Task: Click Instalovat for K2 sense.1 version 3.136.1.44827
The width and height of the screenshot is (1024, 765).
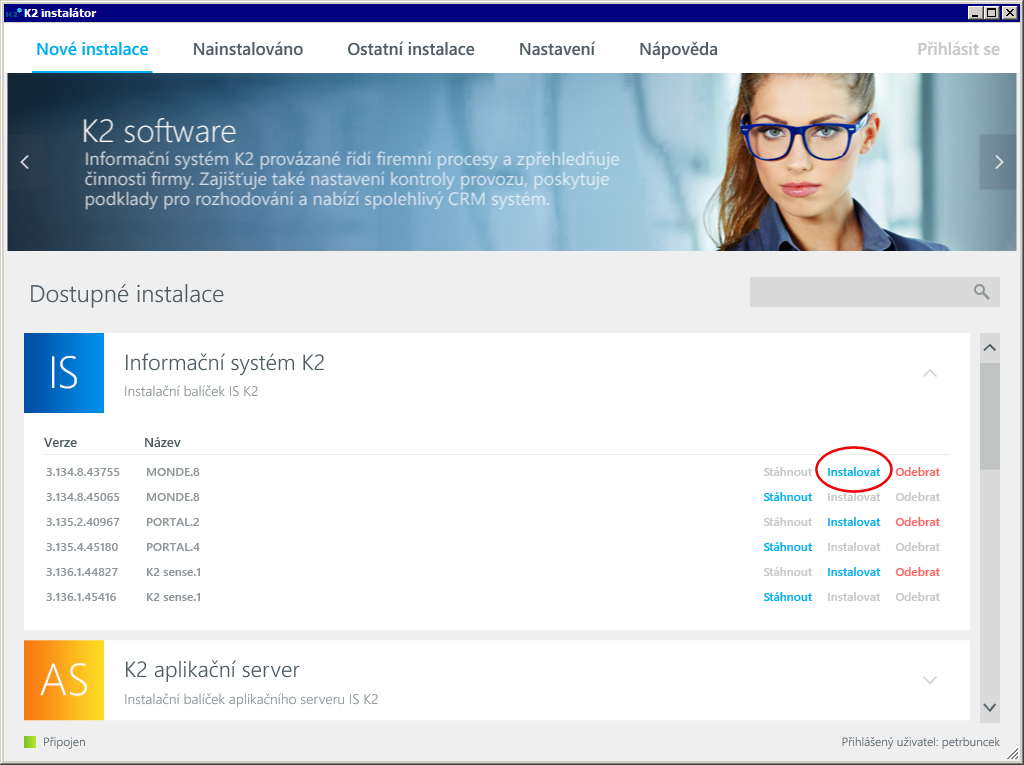Action: point(854,572)
